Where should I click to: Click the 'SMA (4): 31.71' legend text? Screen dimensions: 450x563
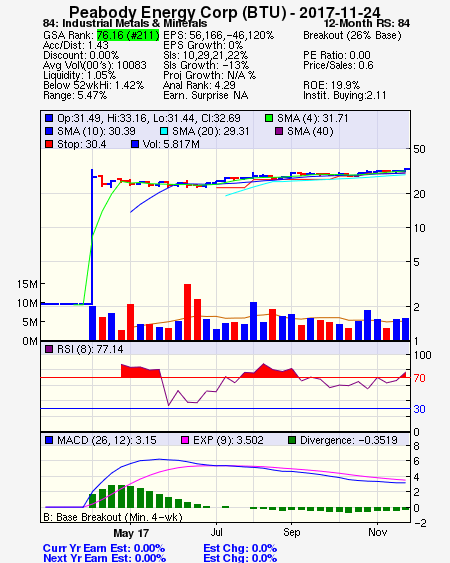[312, 118]
